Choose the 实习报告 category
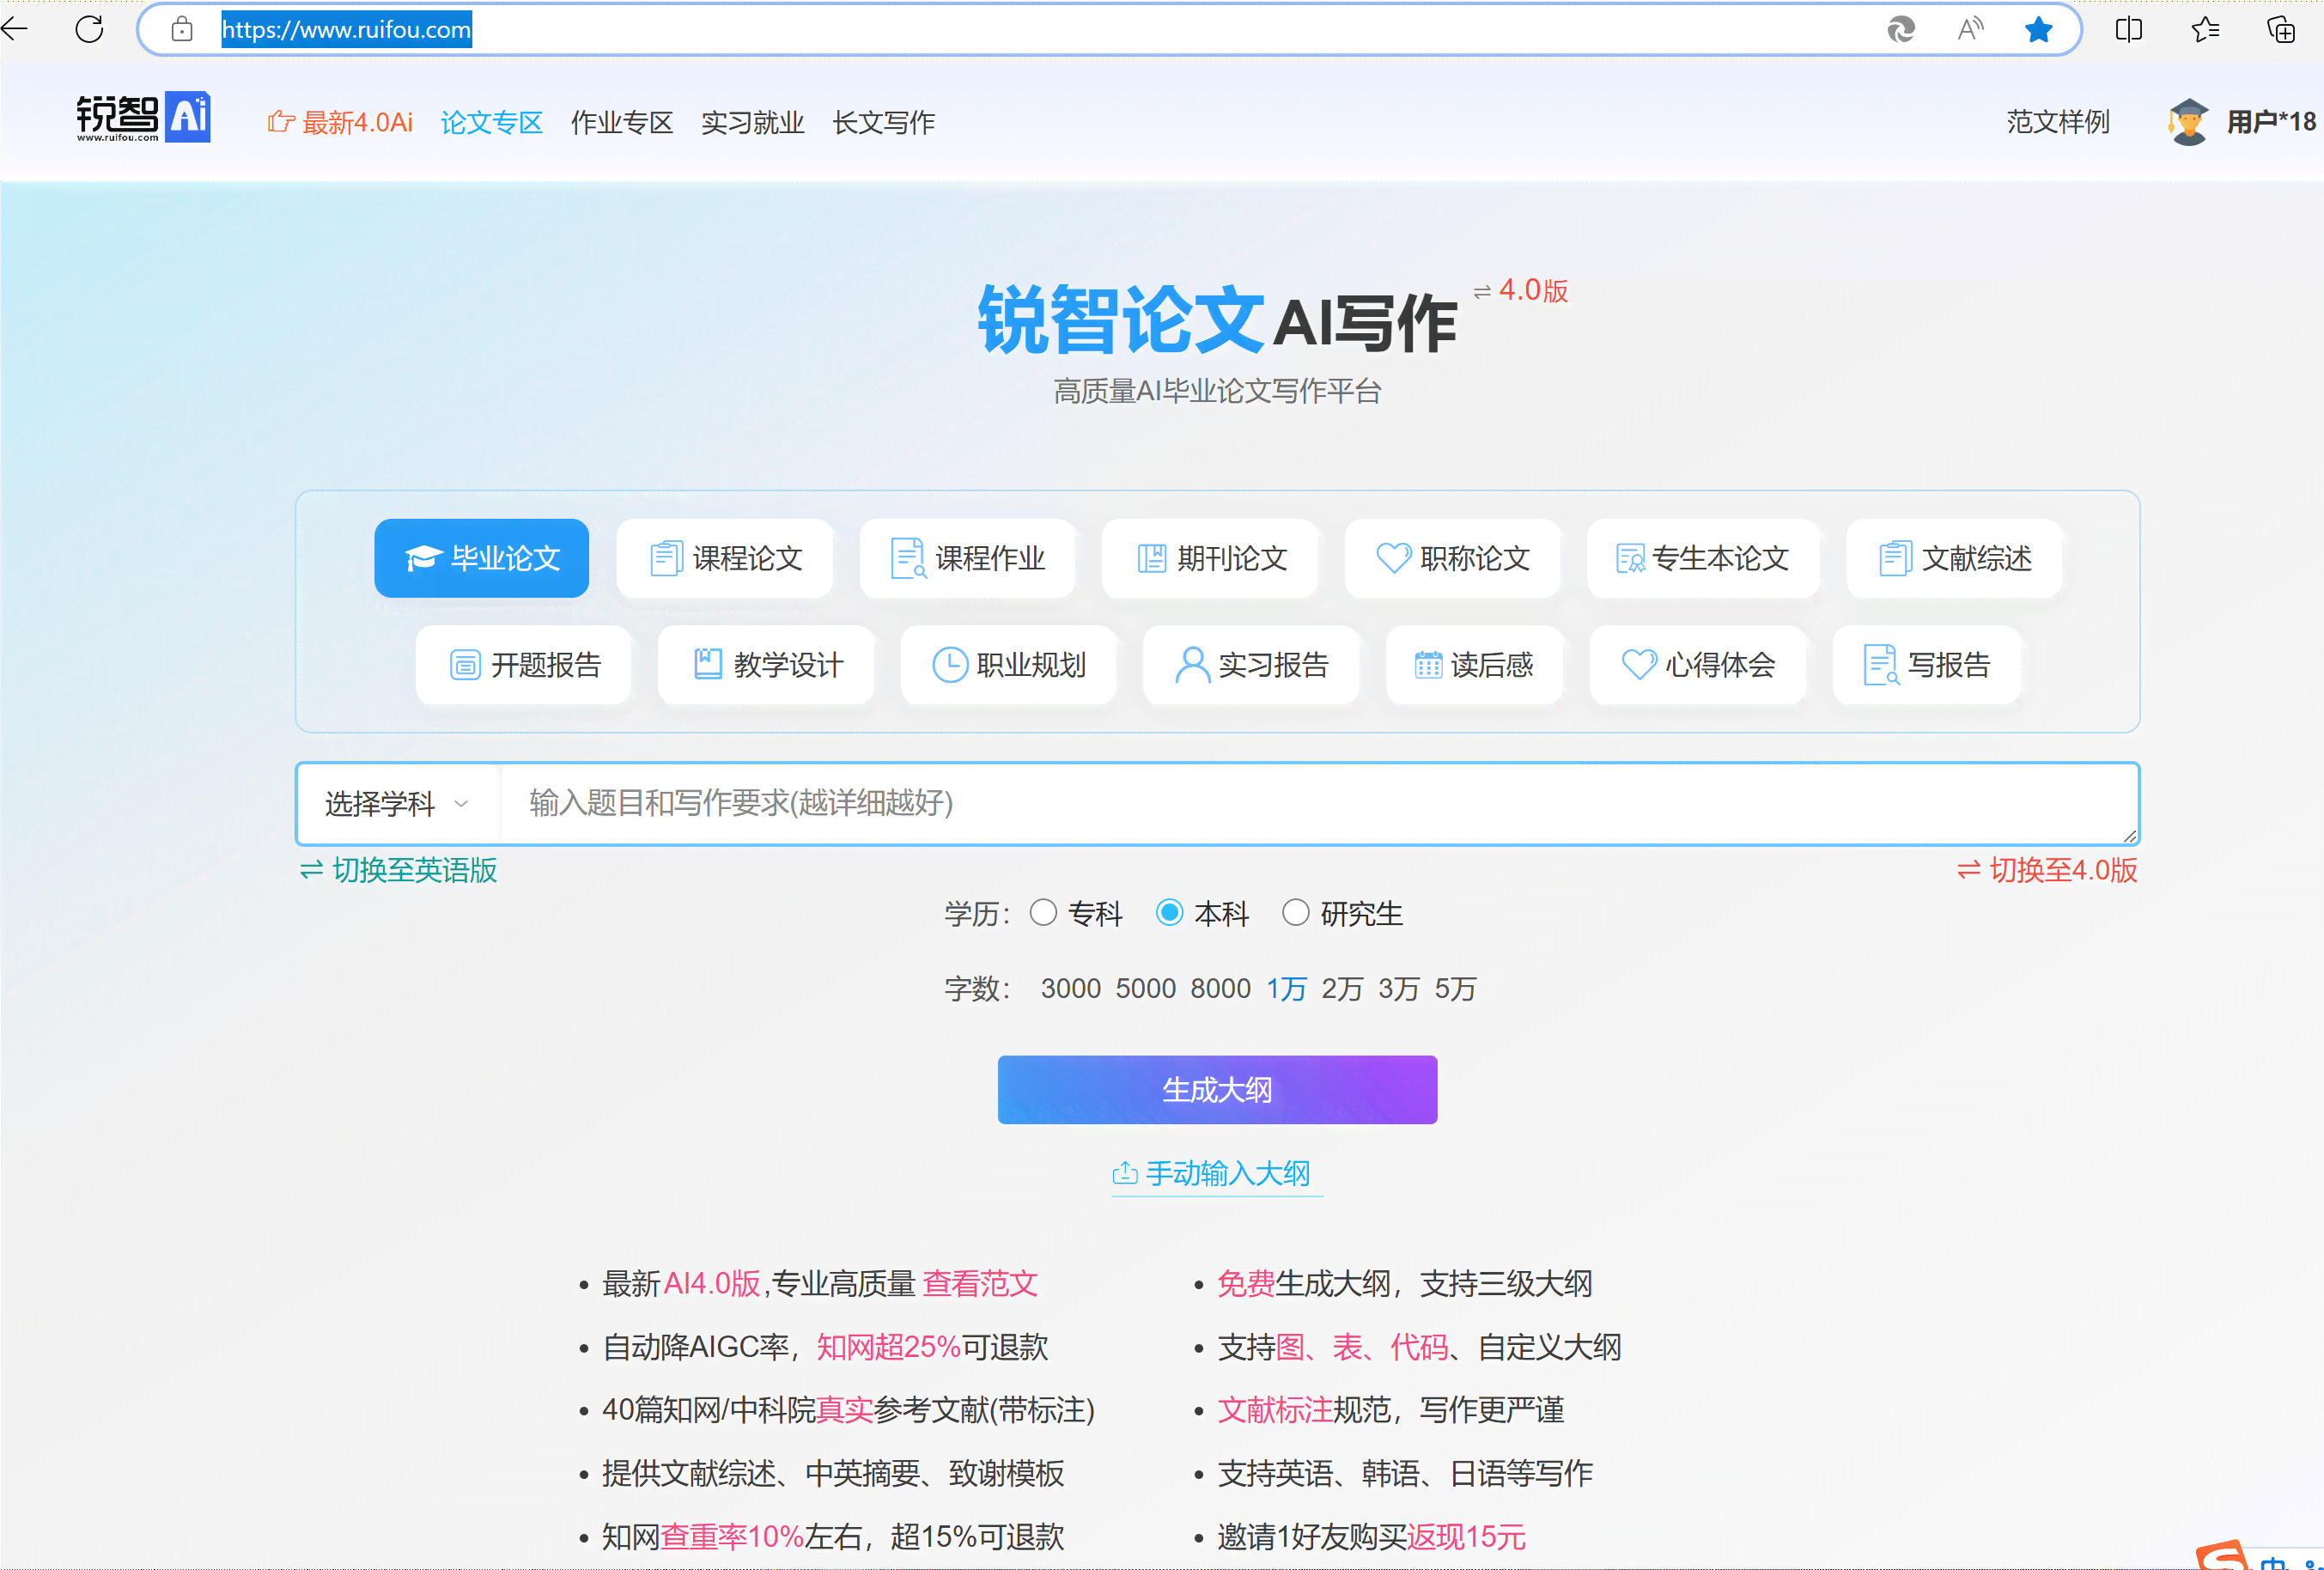The height and width of the screenshot is (1570, 2324). pos(1251,665)
